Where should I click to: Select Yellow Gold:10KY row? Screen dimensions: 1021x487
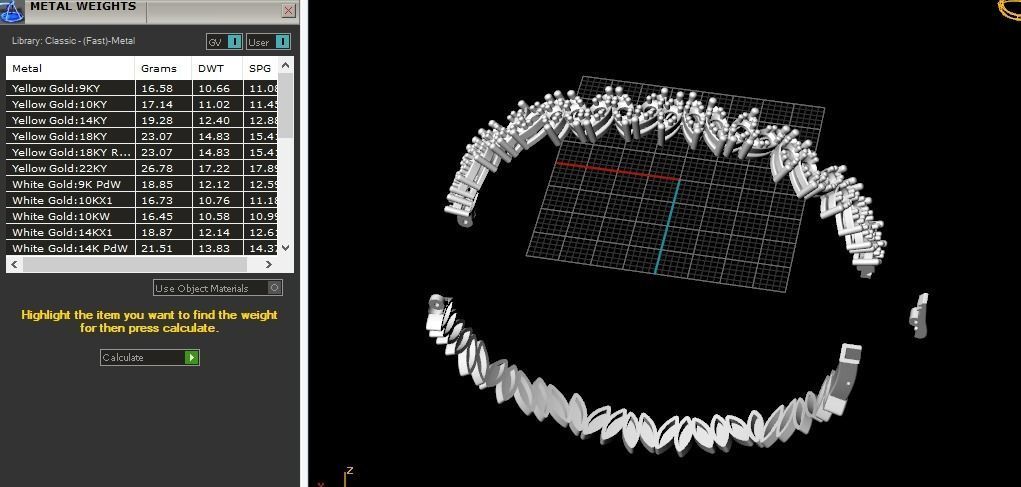tap(142, 104)
